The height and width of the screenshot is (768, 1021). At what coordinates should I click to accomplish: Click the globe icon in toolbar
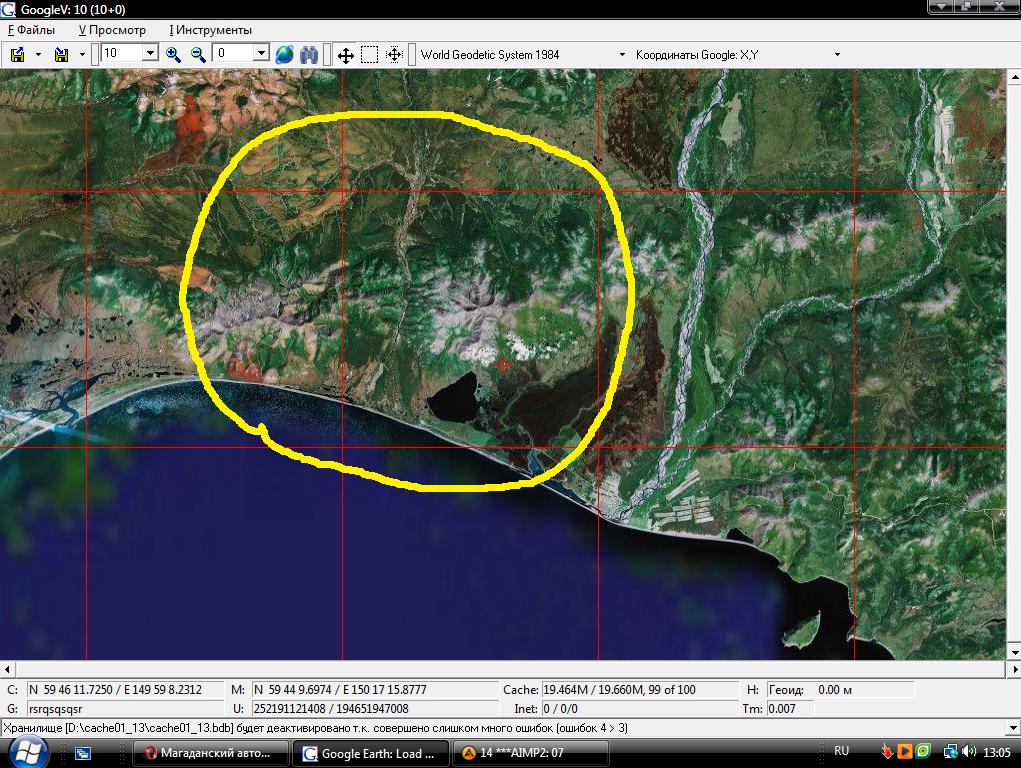pyautogui.click(x=285, y=54)
